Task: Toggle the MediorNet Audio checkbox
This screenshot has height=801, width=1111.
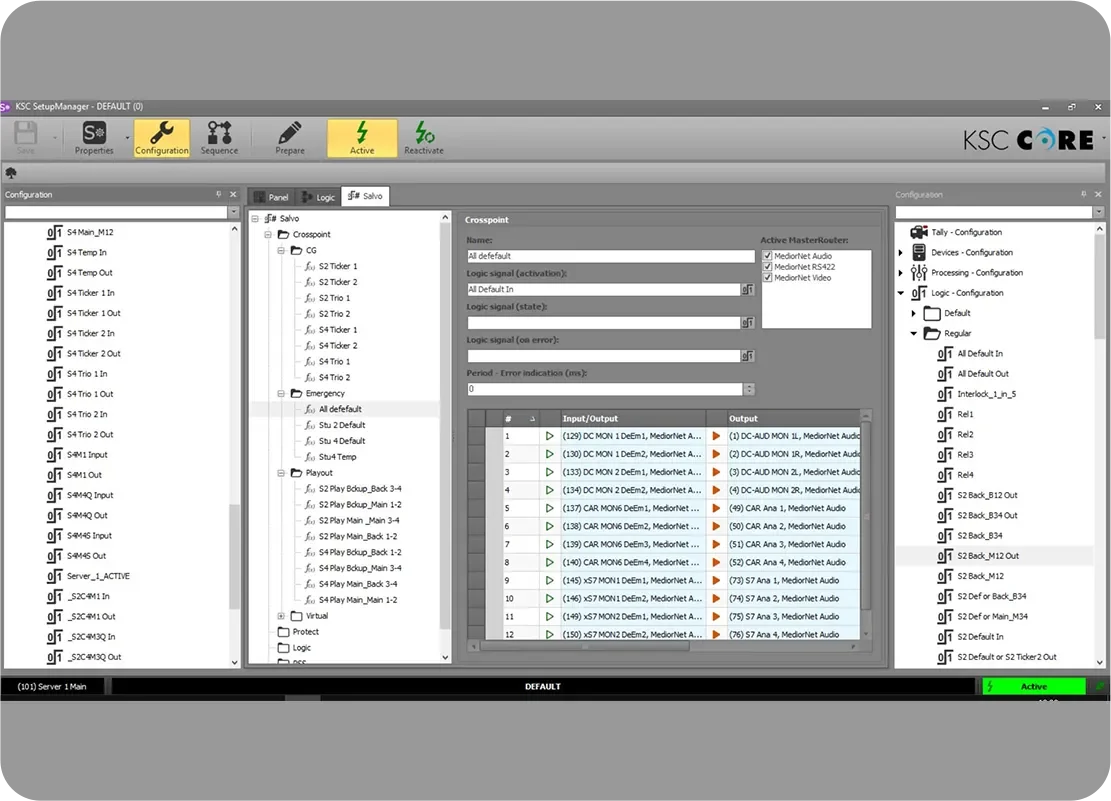Action: click(768, 256)
